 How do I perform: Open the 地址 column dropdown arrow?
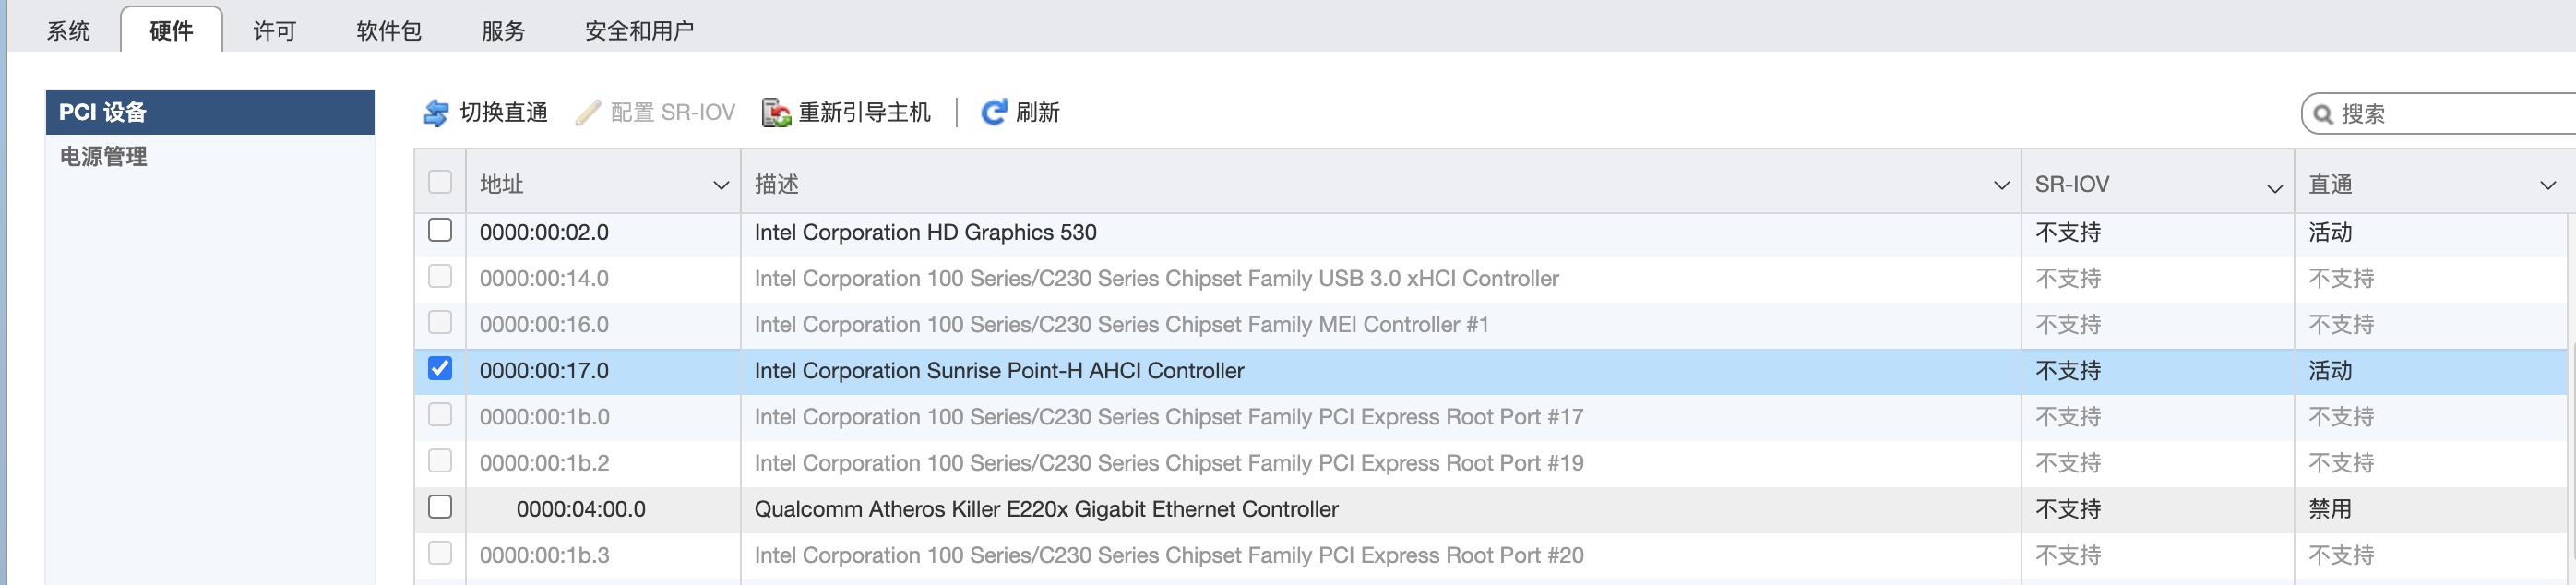721,185
